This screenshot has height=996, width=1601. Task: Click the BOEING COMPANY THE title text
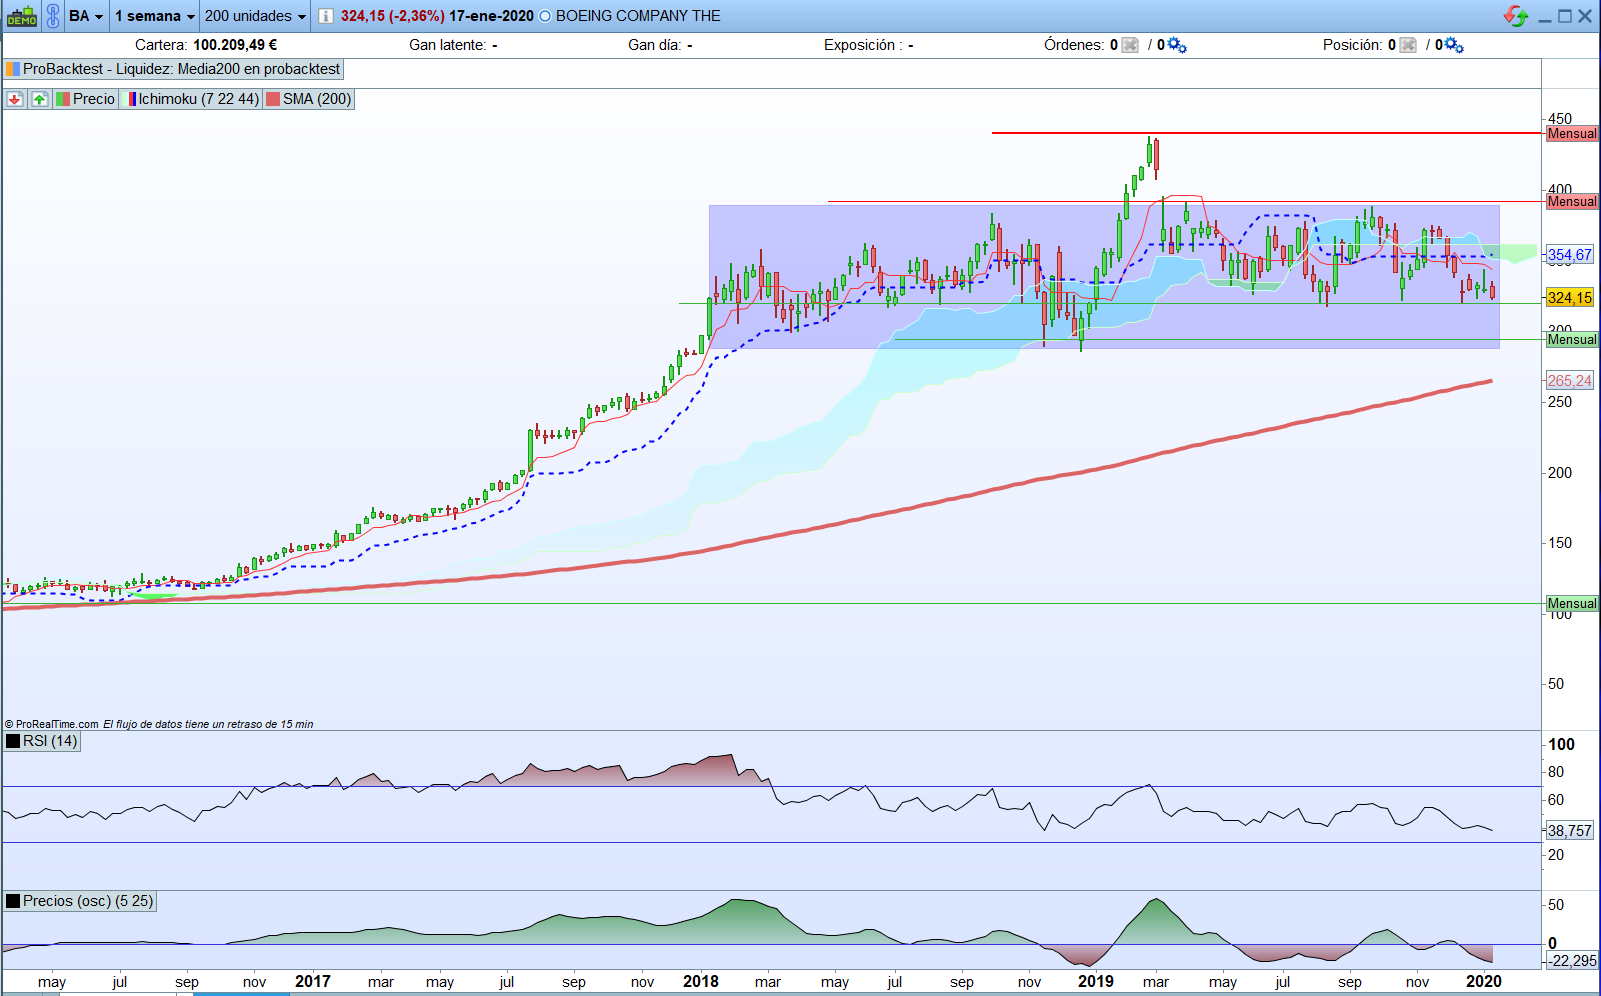(638, 16)
